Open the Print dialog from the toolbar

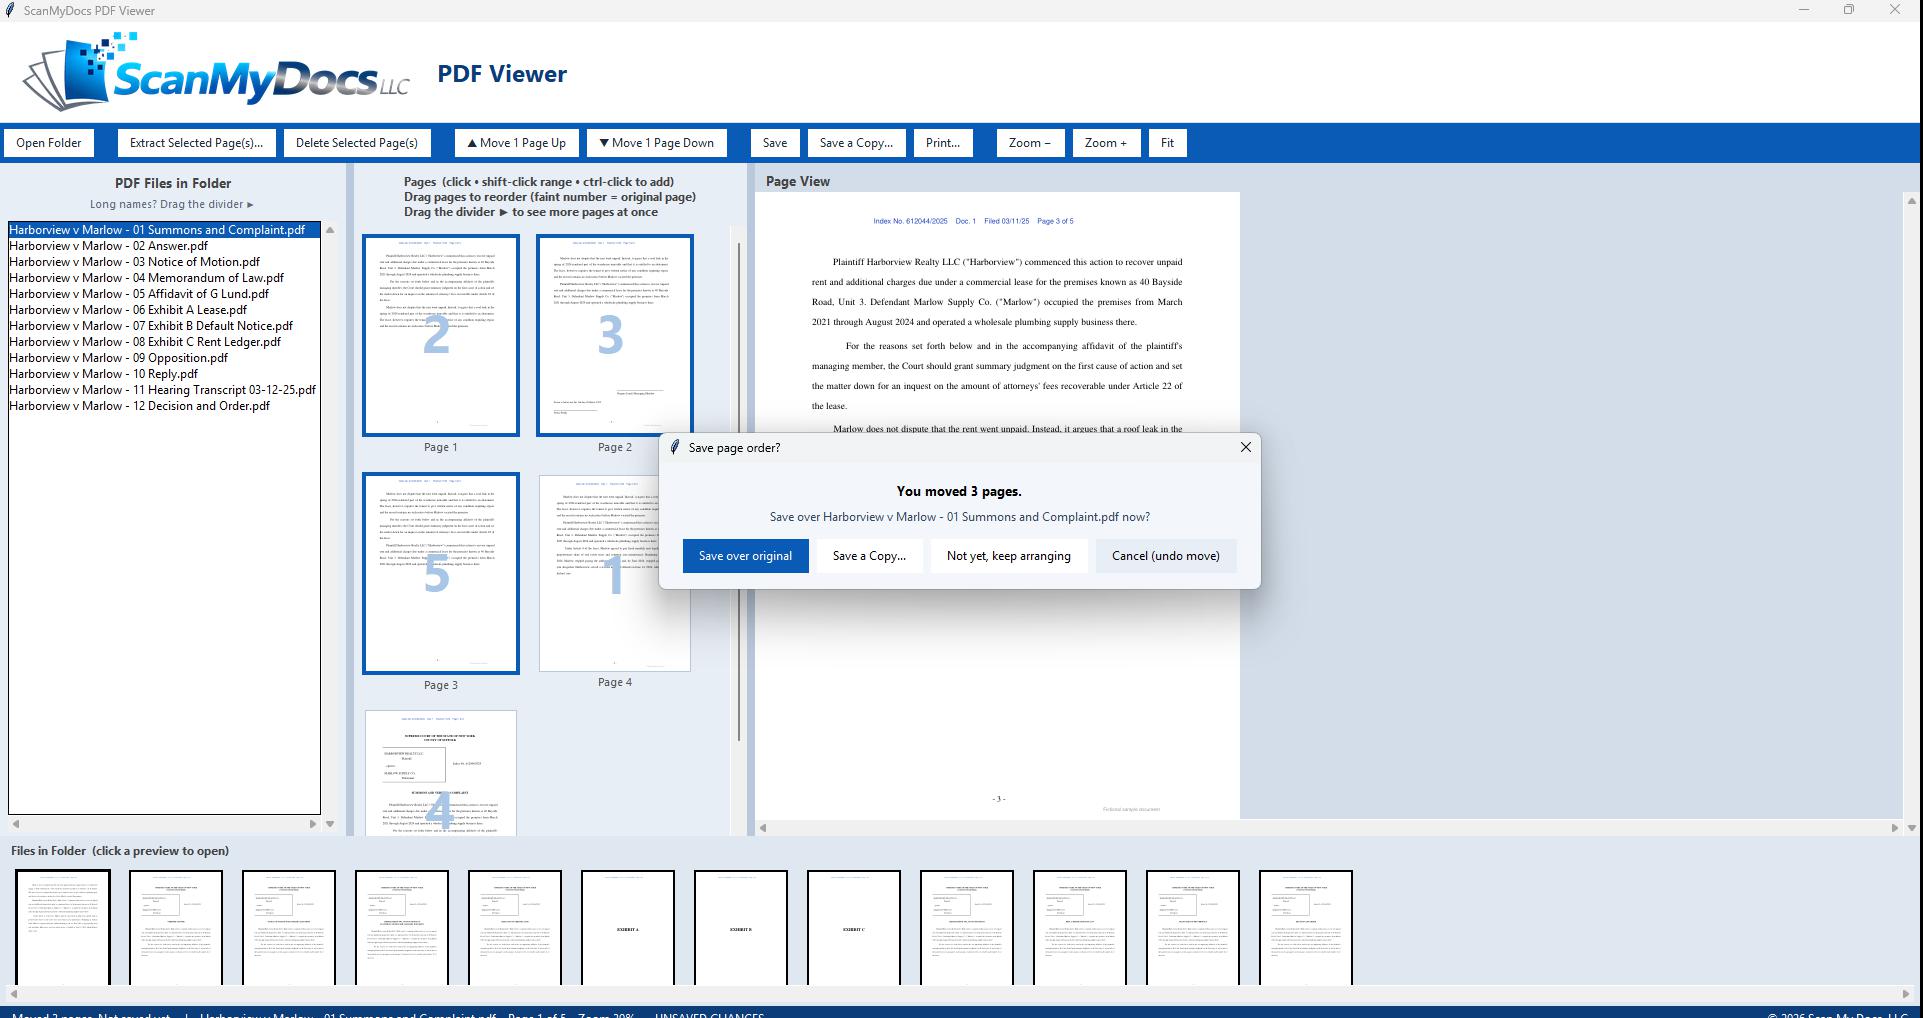pos(942,143)
